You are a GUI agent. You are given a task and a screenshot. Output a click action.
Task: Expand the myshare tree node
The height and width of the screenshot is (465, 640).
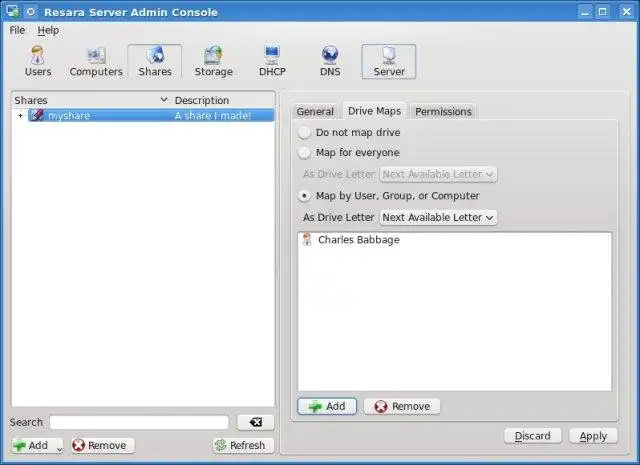coord(20,116)
